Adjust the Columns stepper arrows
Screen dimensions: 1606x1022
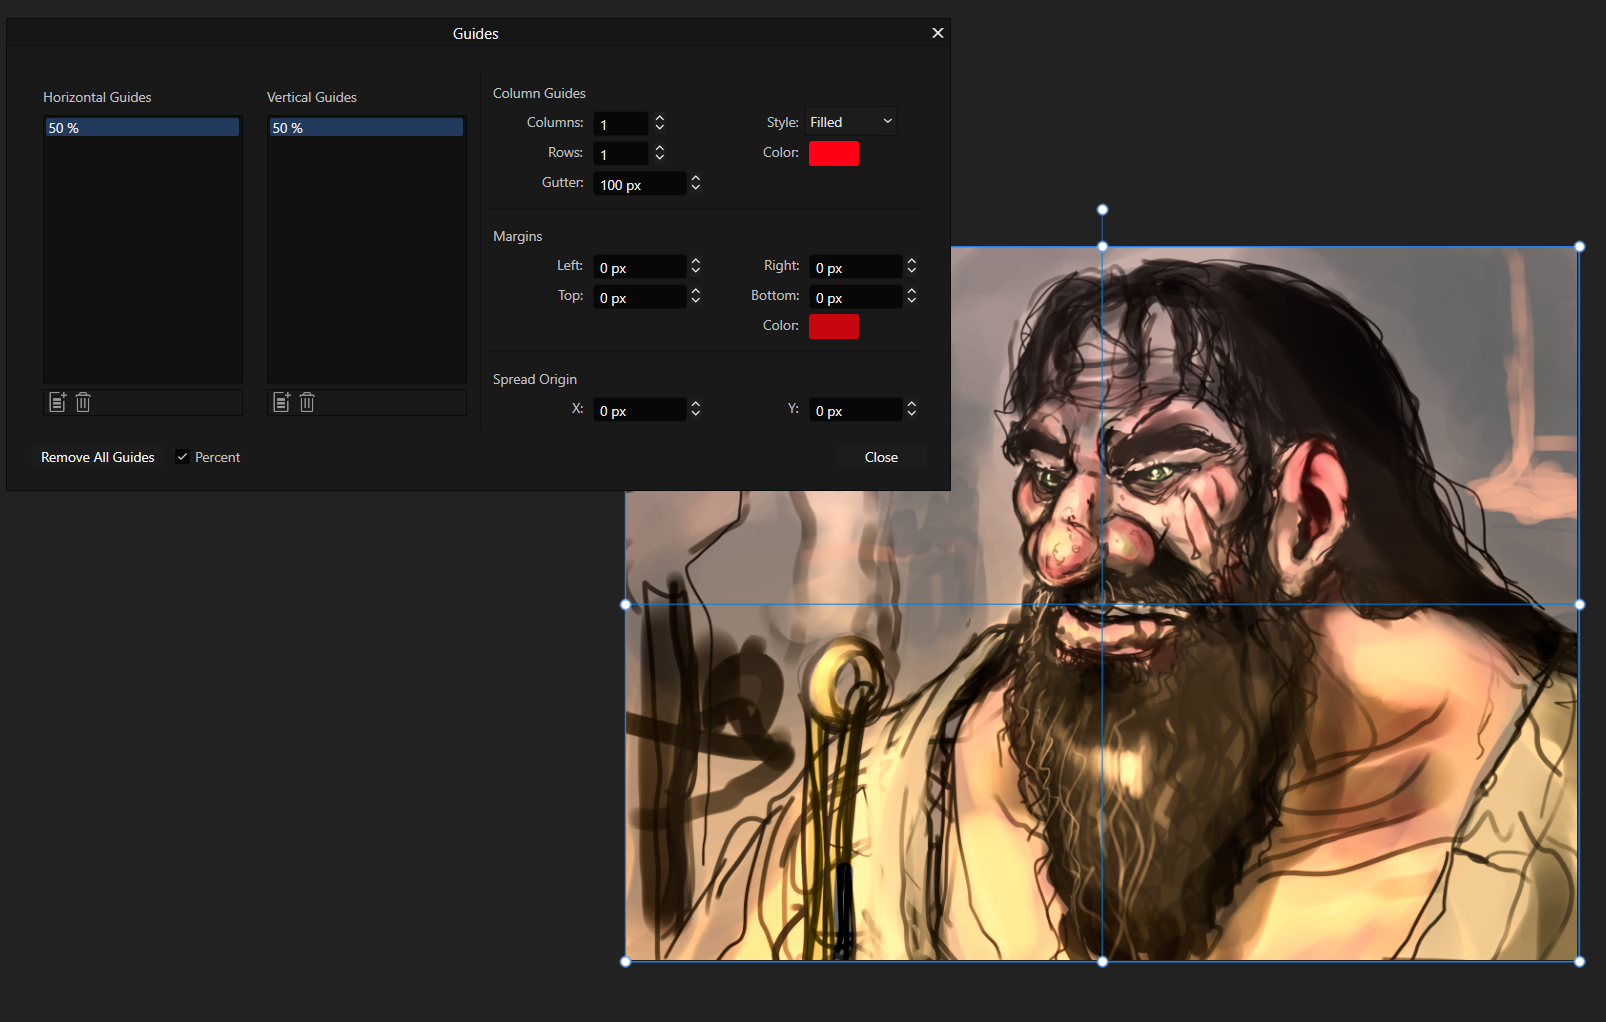(660, 123)
